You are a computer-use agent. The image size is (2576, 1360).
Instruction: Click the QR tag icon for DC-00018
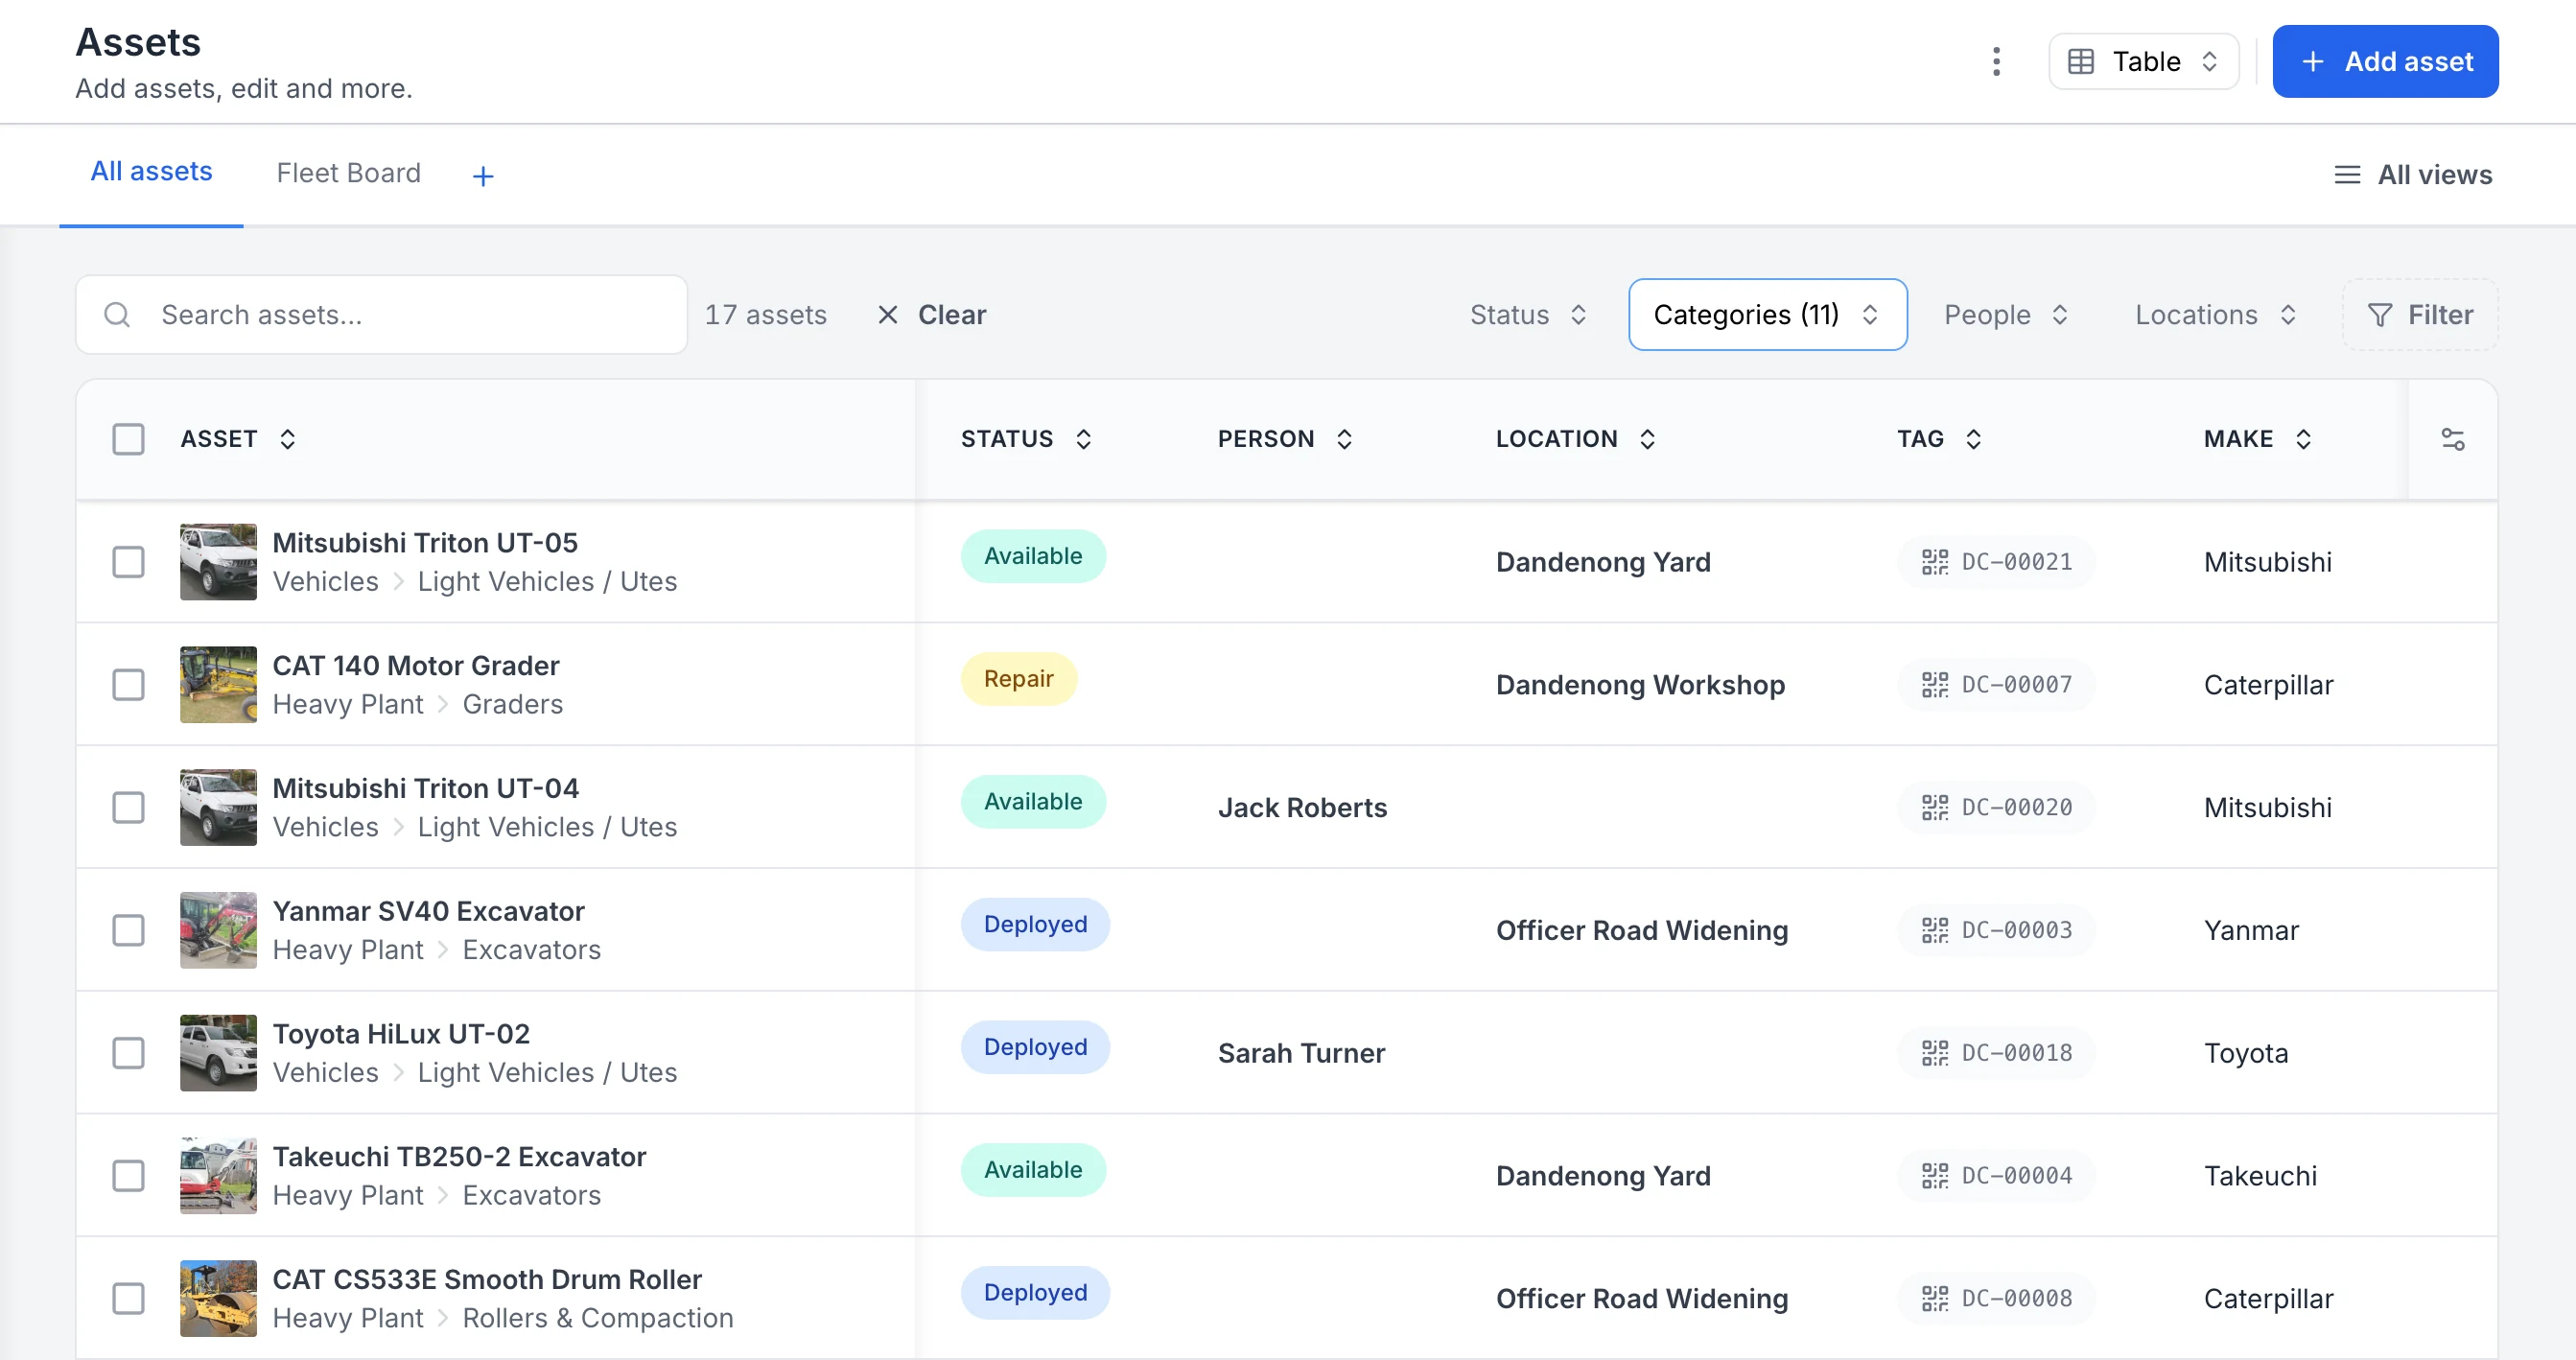1935,1053
